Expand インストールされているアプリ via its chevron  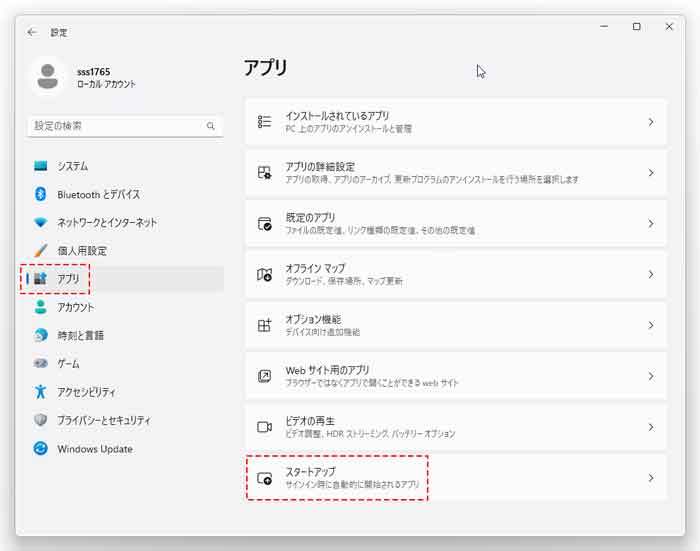tap(651, 122)
